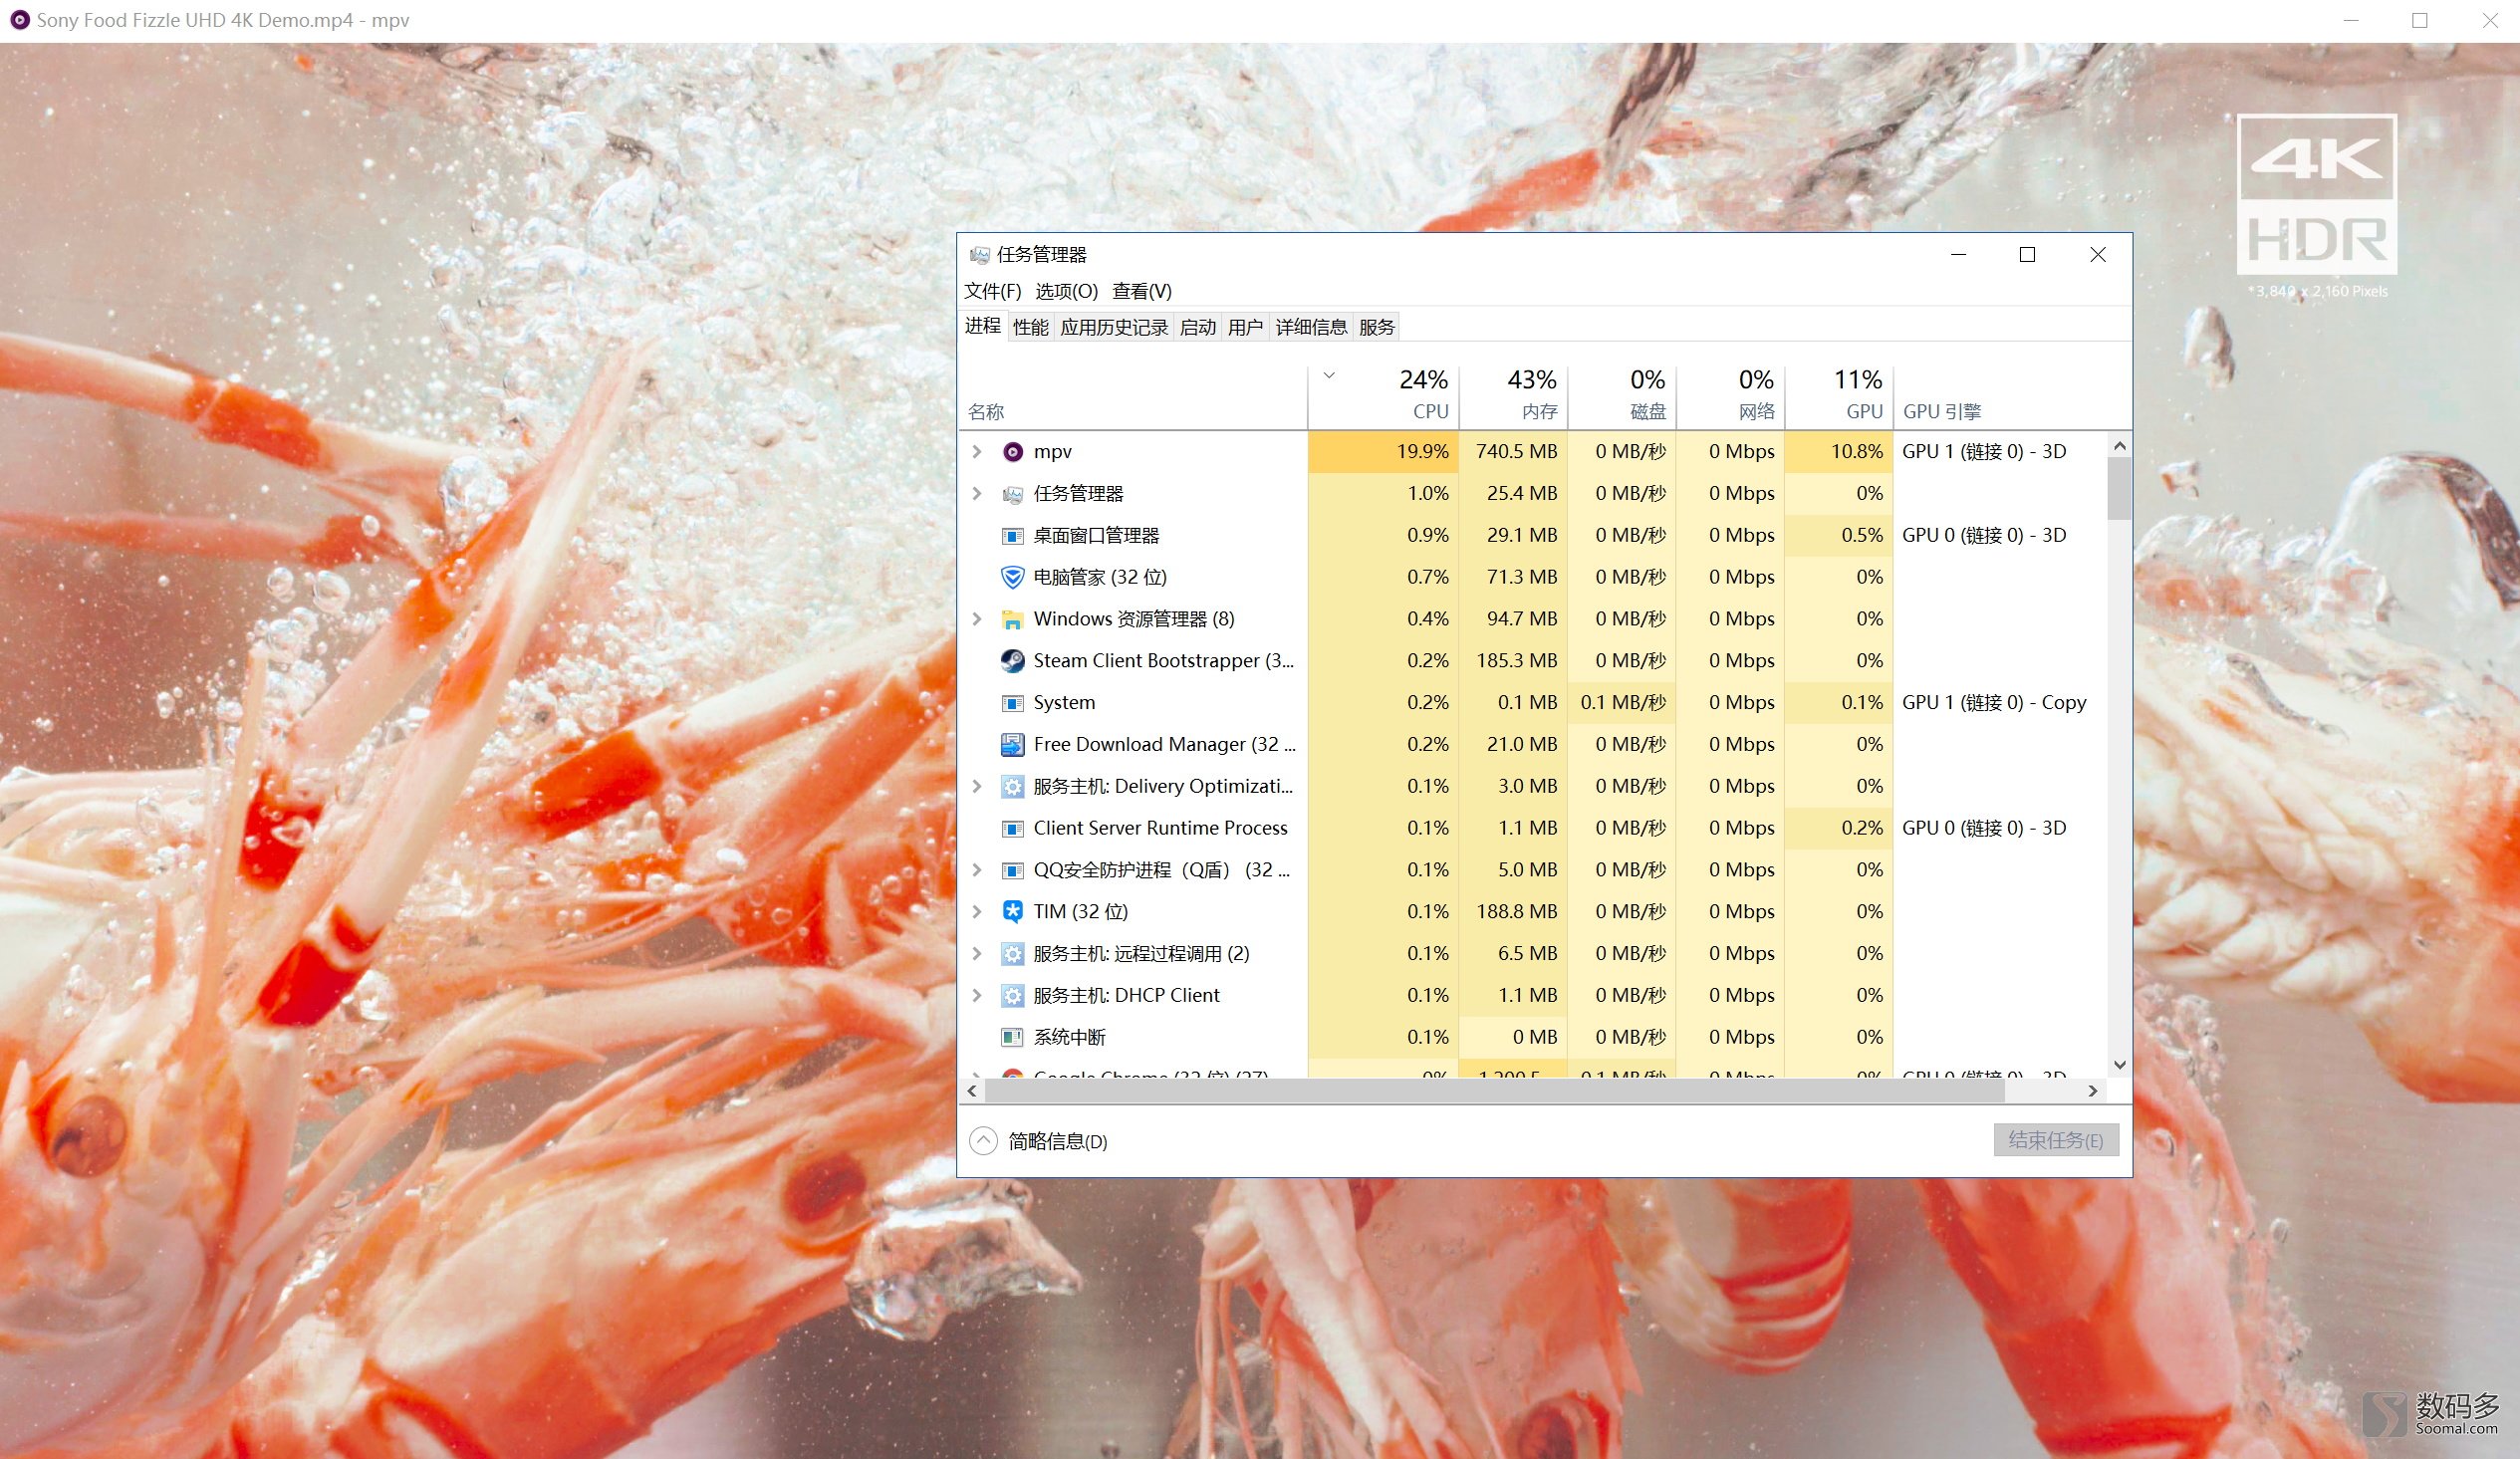Click the Windows 资源管理器 folder icon
Screen dimensions: 2520x1459
pos(1012,620)
